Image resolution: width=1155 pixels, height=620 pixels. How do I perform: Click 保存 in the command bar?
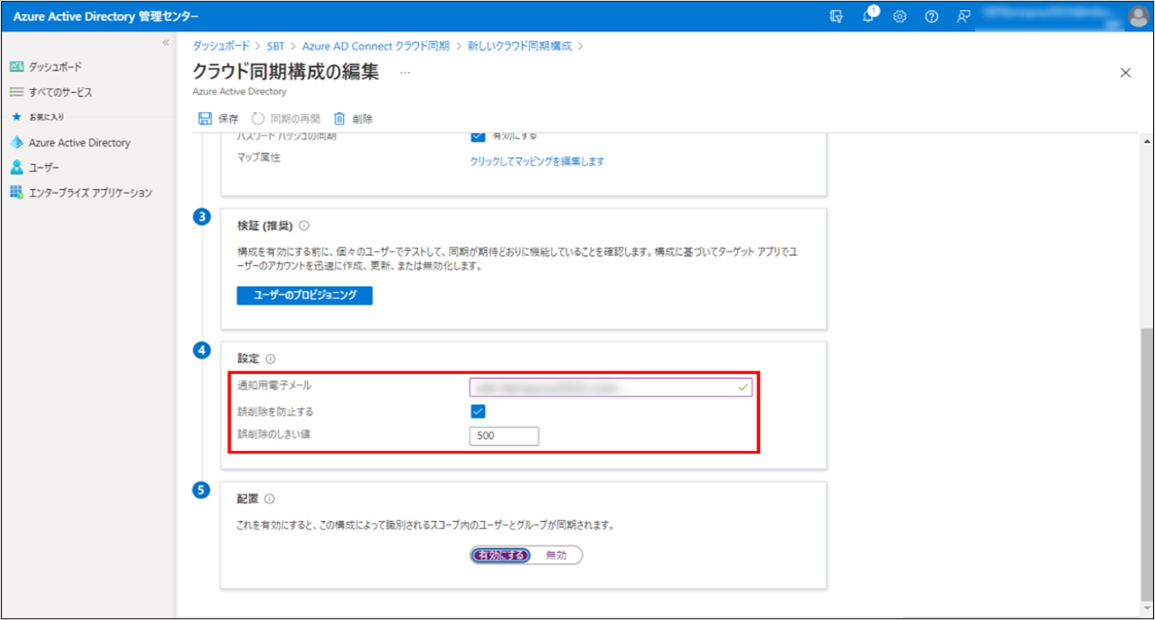pos(218,119)
